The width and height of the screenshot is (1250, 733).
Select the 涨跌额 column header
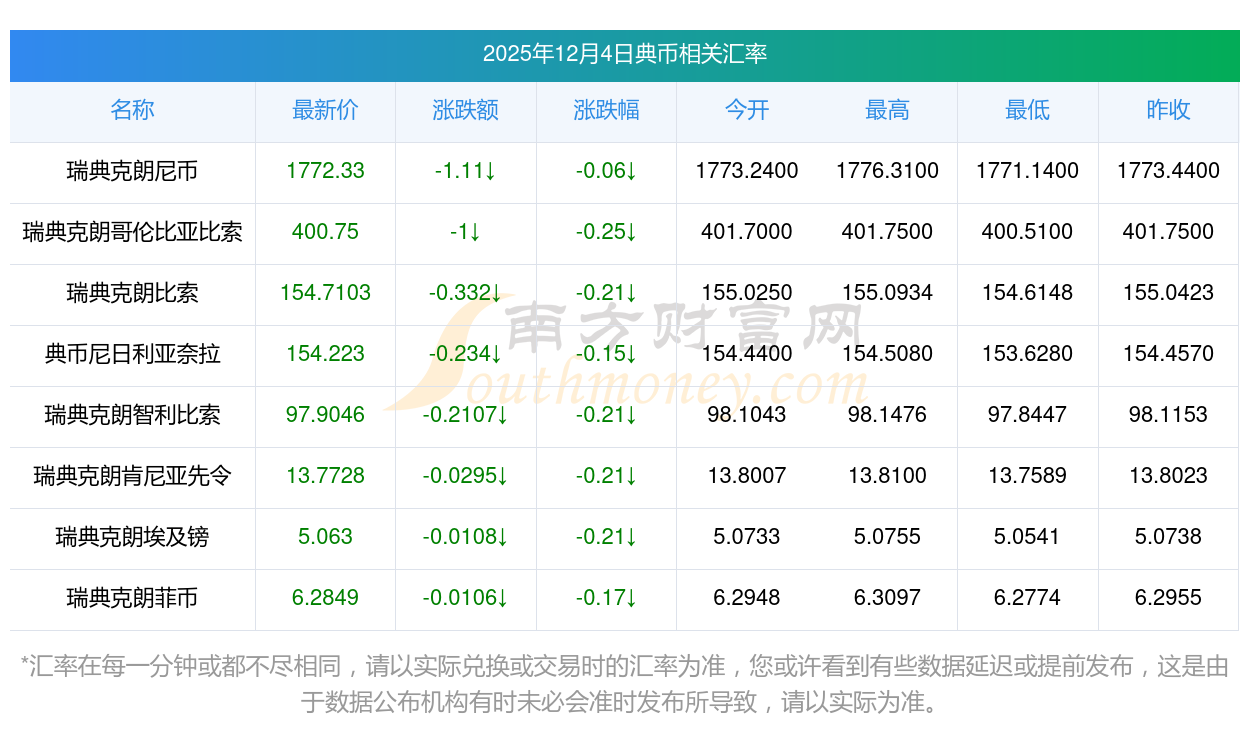[x=466, y=110]
